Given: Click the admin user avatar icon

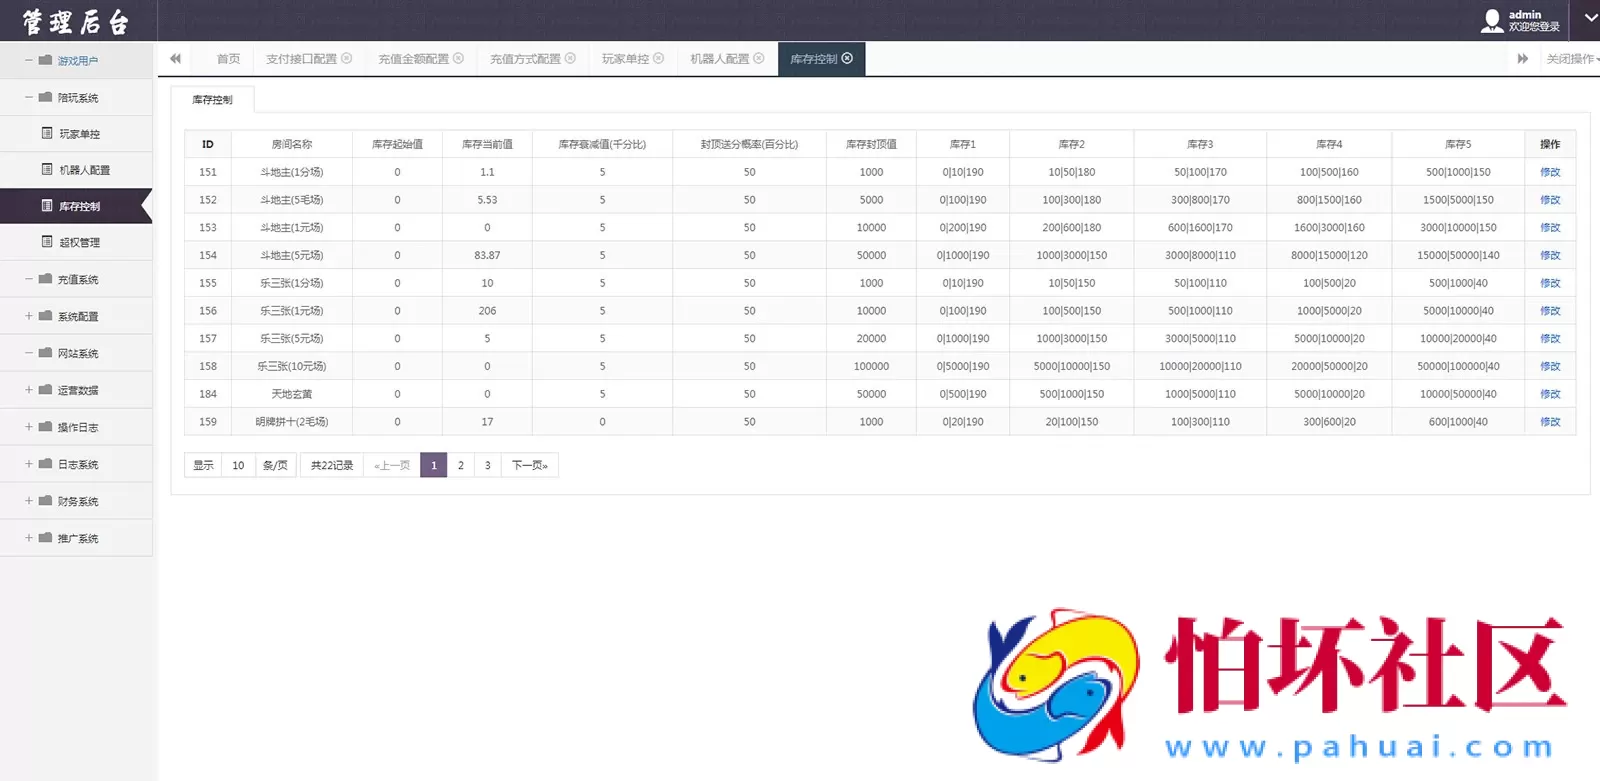Looking at the screenshot, I should point(1492,20).
